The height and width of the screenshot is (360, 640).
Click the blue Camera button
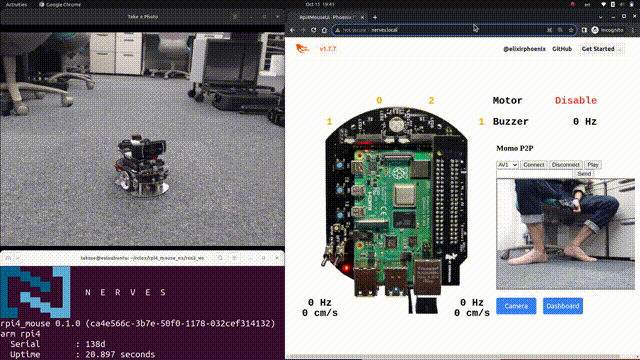point(516,306)
